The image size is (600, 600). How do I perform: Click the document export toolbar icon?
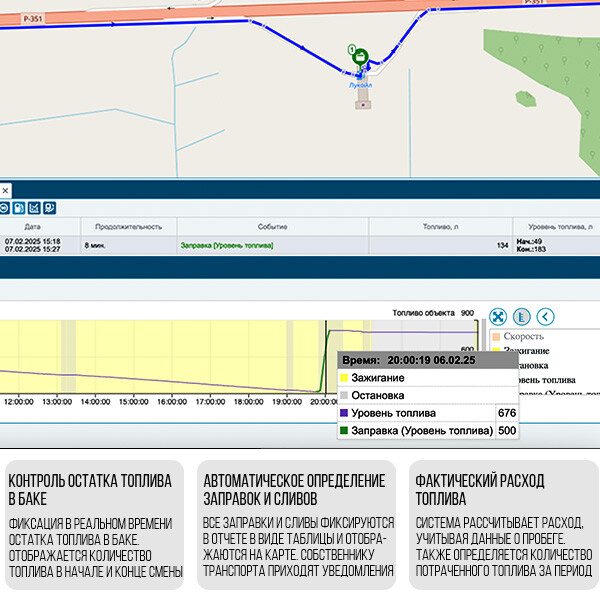[x=19, y=208]
